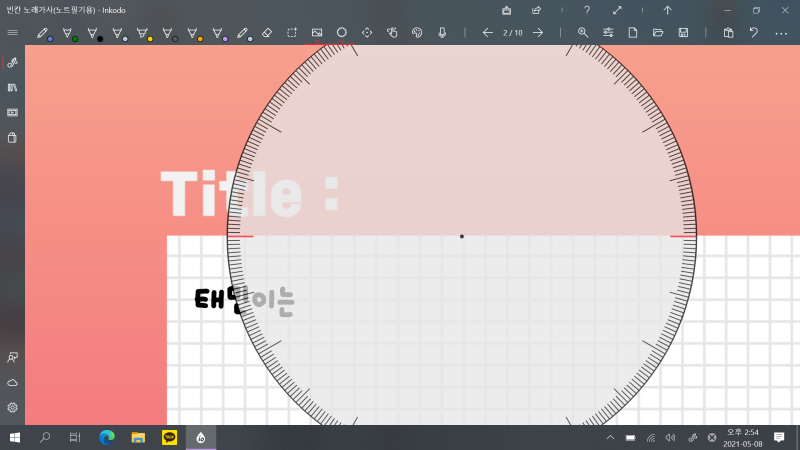Image resolution: width=800 pixels, height=450 pixels.
Task: Select the light blue highlighter pen
Action: coord(119,33)
